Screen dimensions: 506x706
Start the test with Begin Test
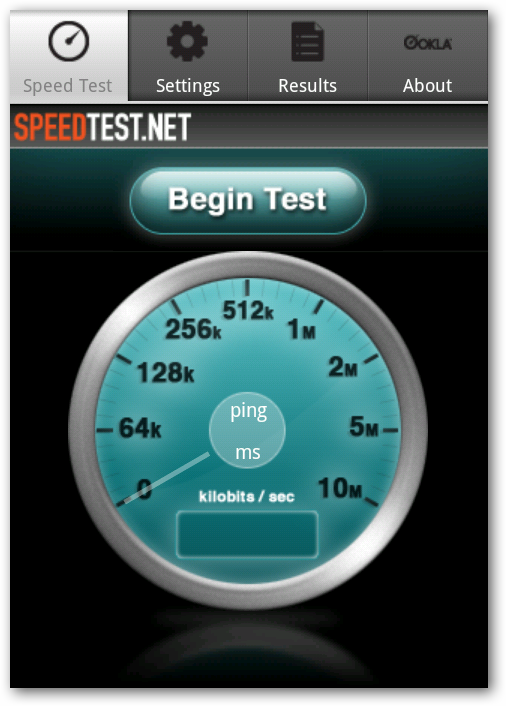[248, 200]
